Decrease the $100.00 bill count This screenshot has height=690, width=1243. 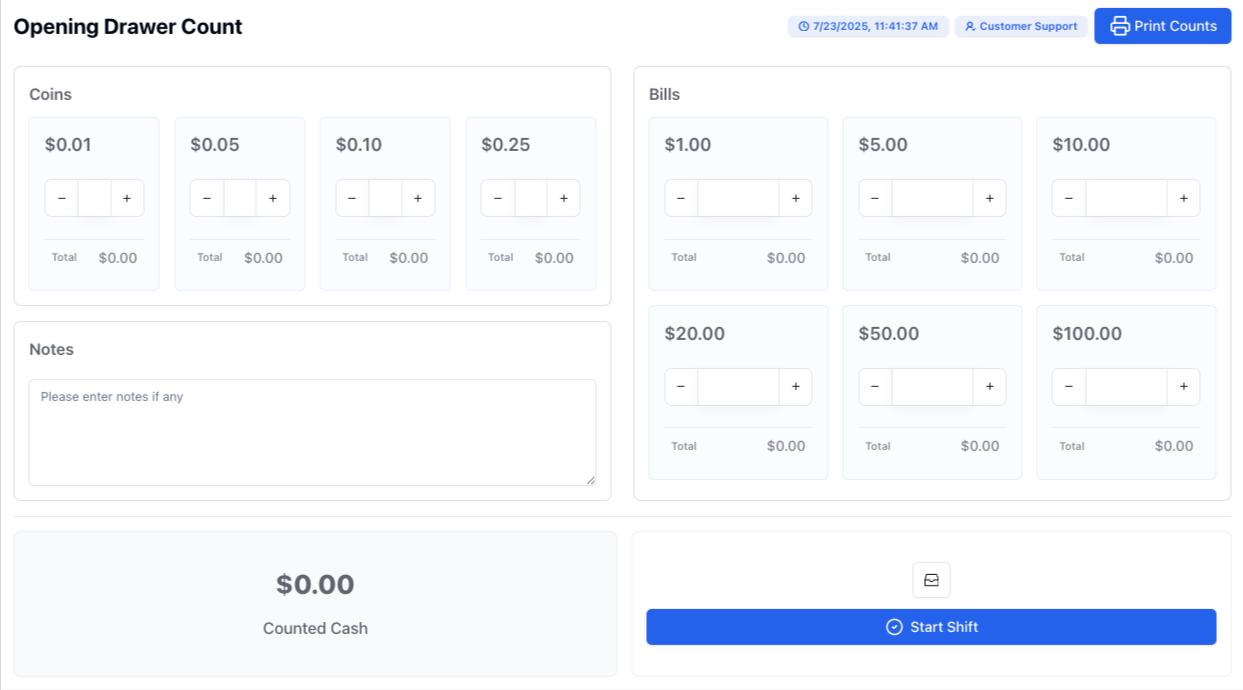pyautogui.click(x=1069, y=387)
